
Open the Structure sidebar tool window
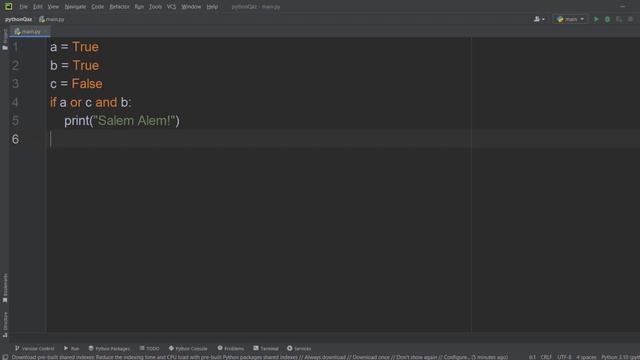tap(5, 324)
